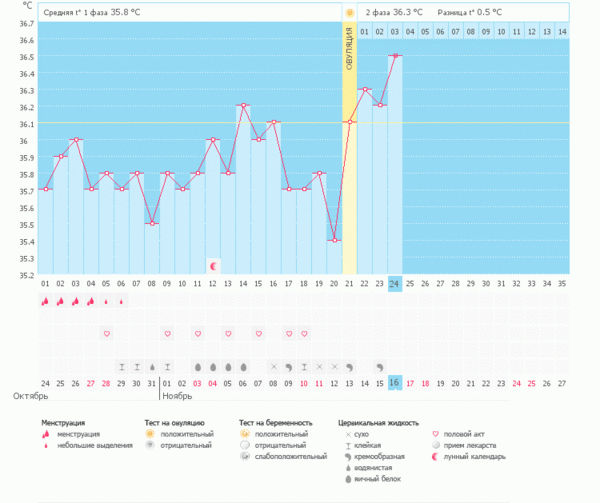Click the positive ovulation test legend icon
This screenshot has height=503, width=600.
pos(150,434)
